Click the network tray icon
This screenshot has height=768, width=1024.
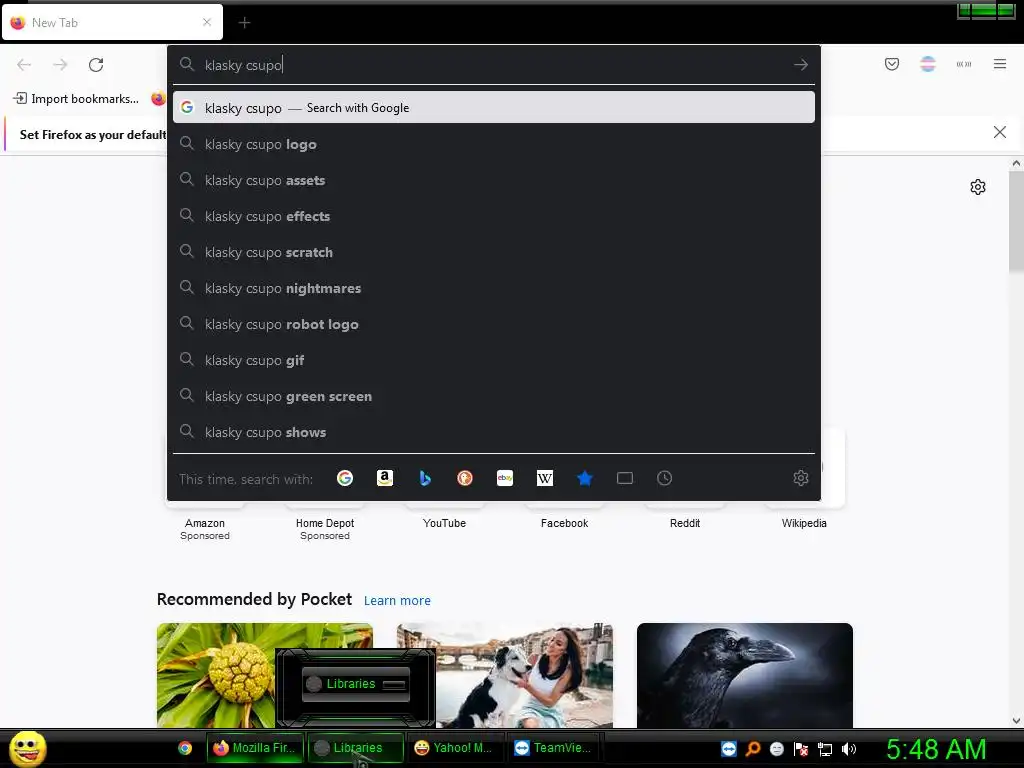pyautogui.click(x=825, y=749)
